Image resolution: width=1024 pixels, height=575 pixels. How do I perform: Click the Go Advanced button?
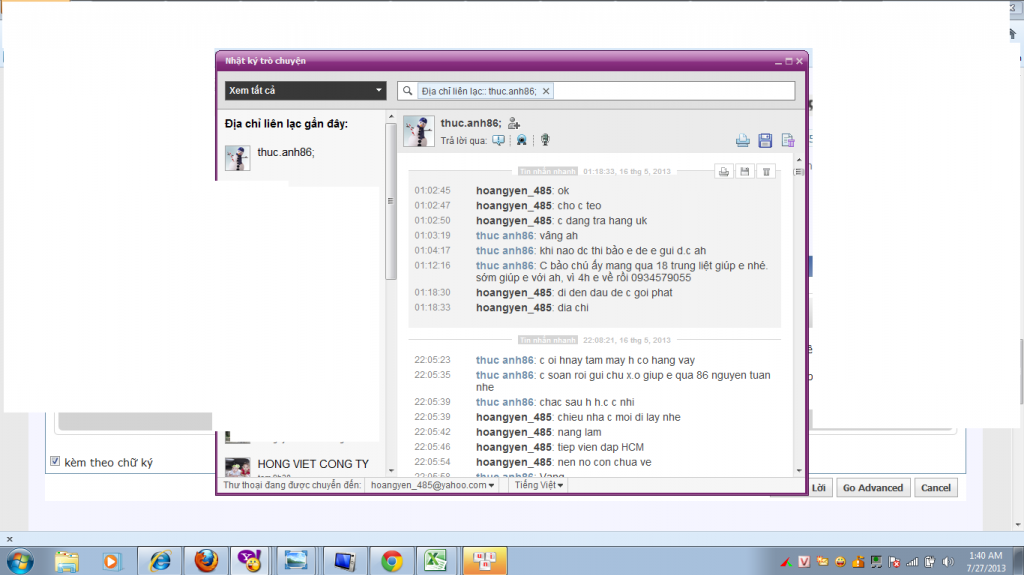coord(872,488)
